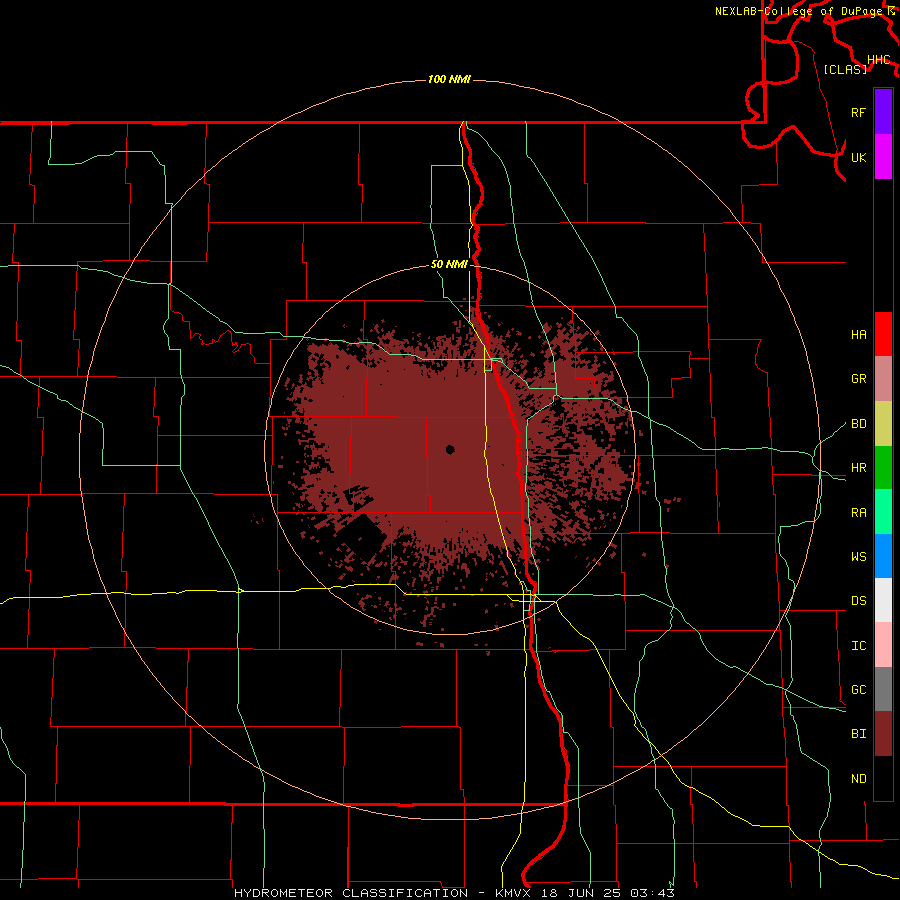Click the 'WS' legend label
Viewport: 900px width, 900px height.
click(859, 557)
